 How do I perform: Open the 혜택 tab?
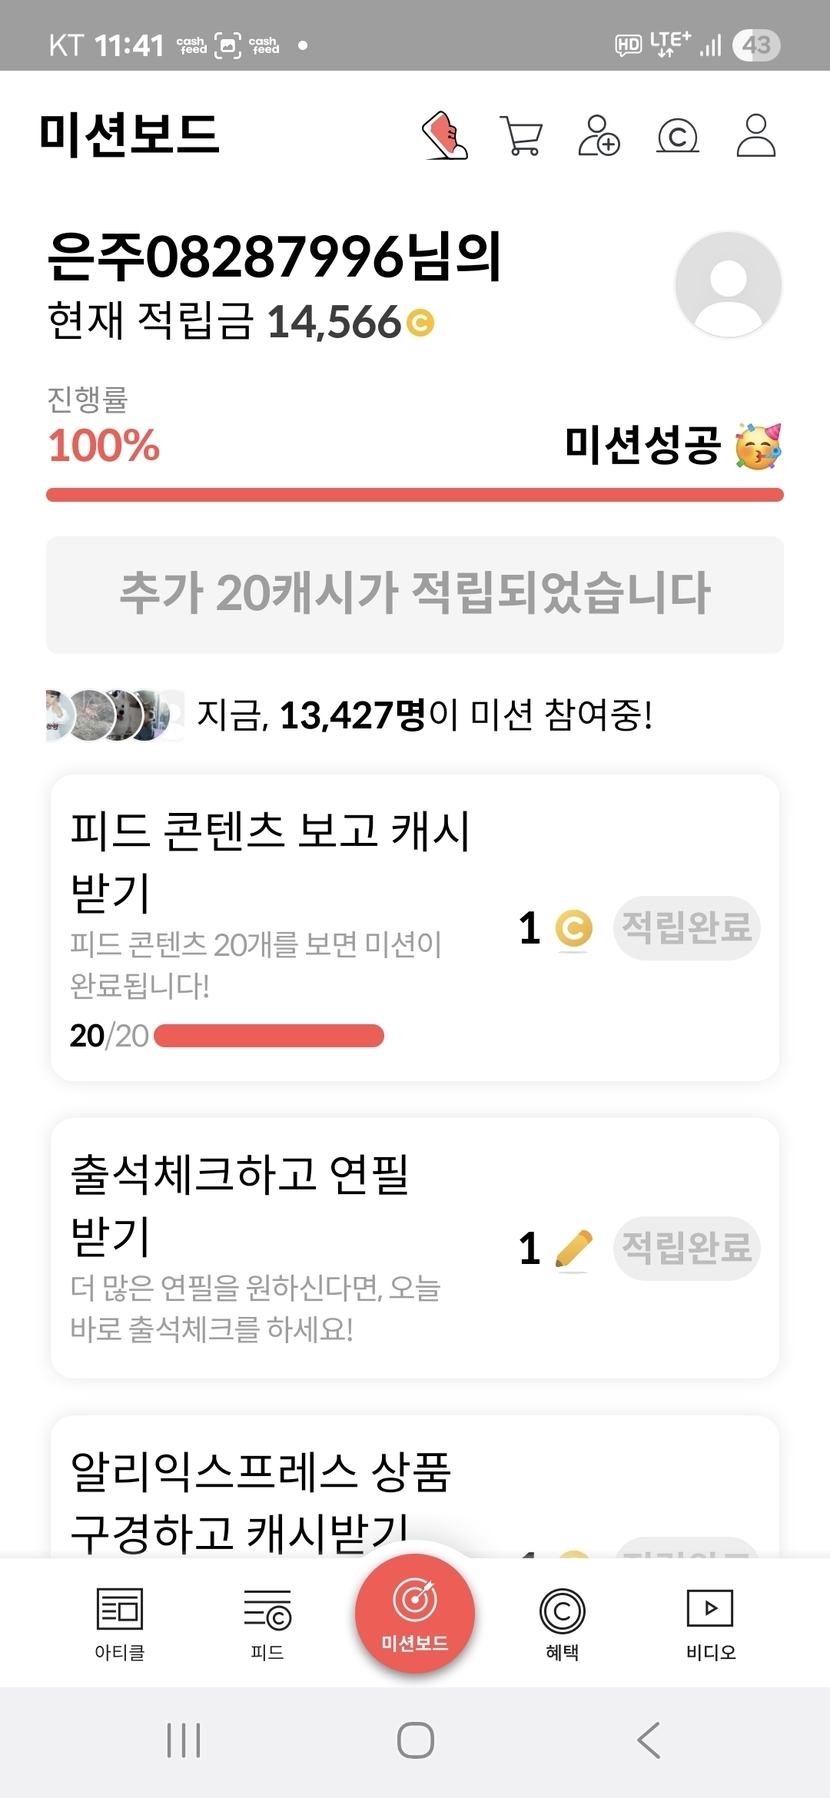562,1622
